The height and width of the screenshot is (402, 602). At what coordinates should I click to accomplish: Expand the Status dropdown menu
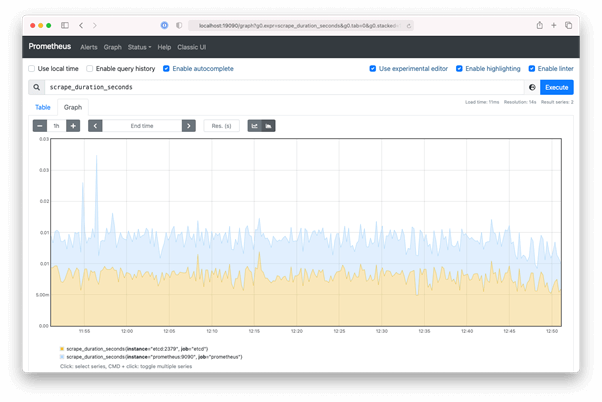(x=139, y=47)
